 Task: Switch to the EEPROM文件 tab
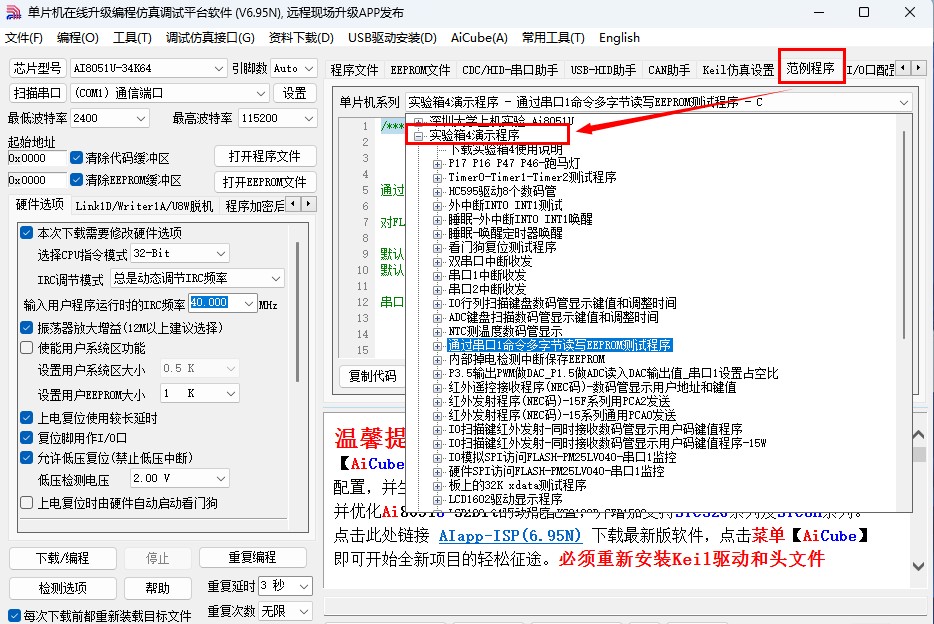[420, 70]
